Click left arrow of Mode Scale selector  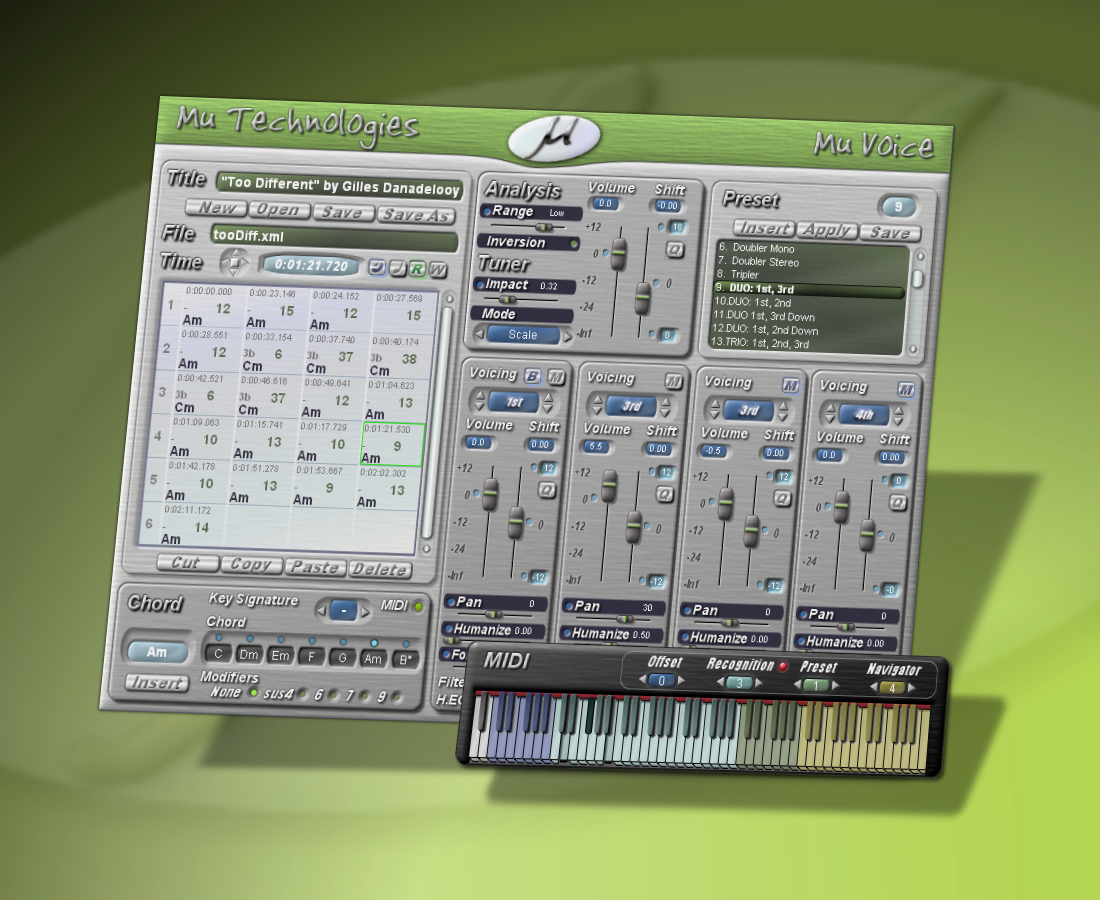[481, 334]
